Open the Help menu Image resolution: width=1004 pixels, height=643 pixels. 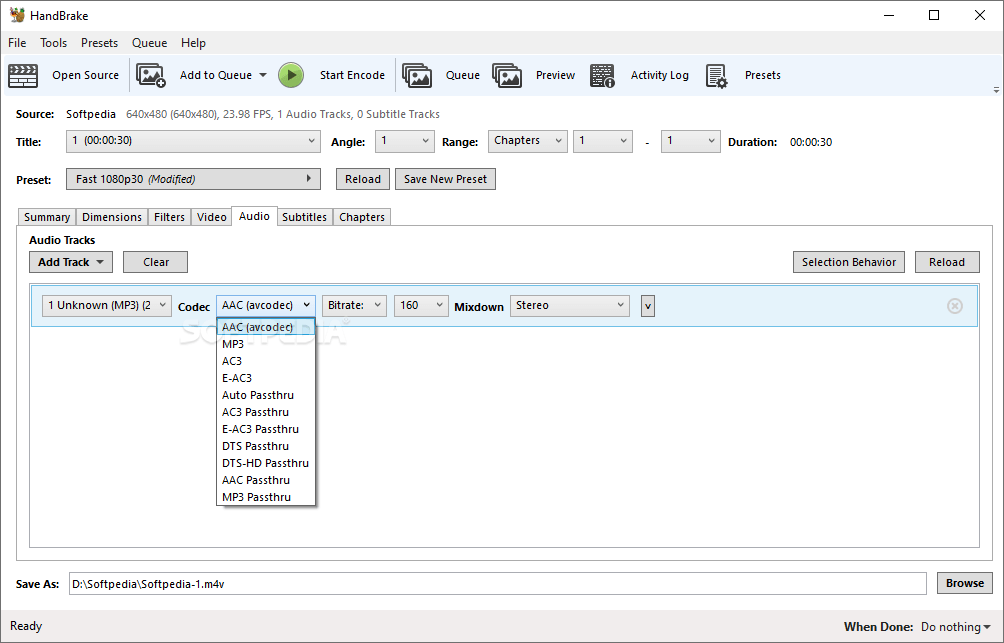pyautogui.click(x=193, y=43)
